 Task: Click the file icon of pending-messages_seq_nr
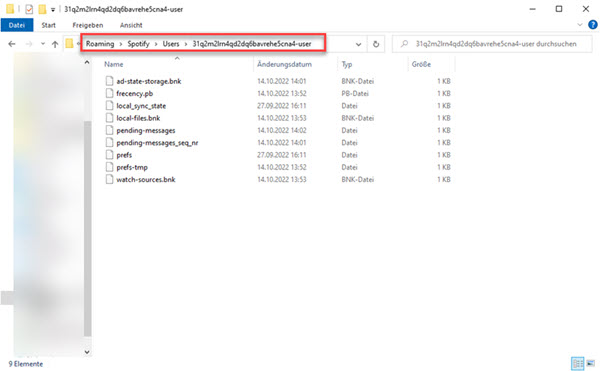pos(109,142)
